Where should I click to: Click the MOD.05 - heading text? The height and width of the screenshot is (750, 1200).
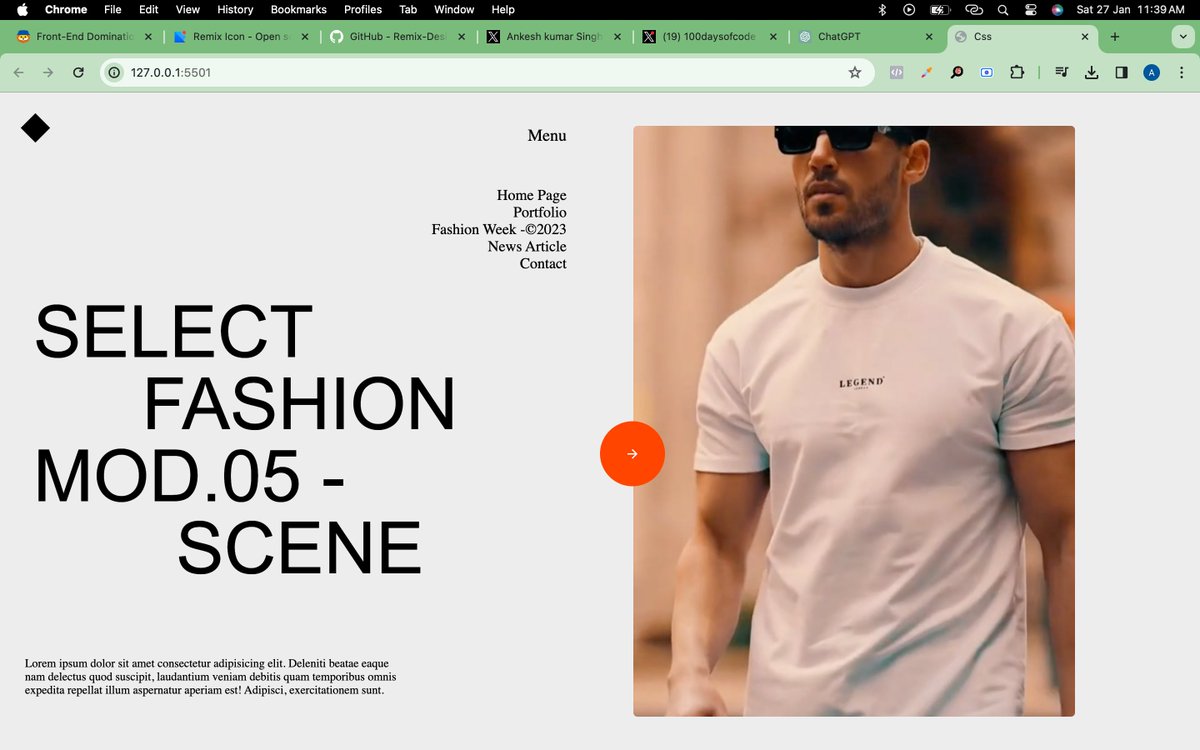190,477
